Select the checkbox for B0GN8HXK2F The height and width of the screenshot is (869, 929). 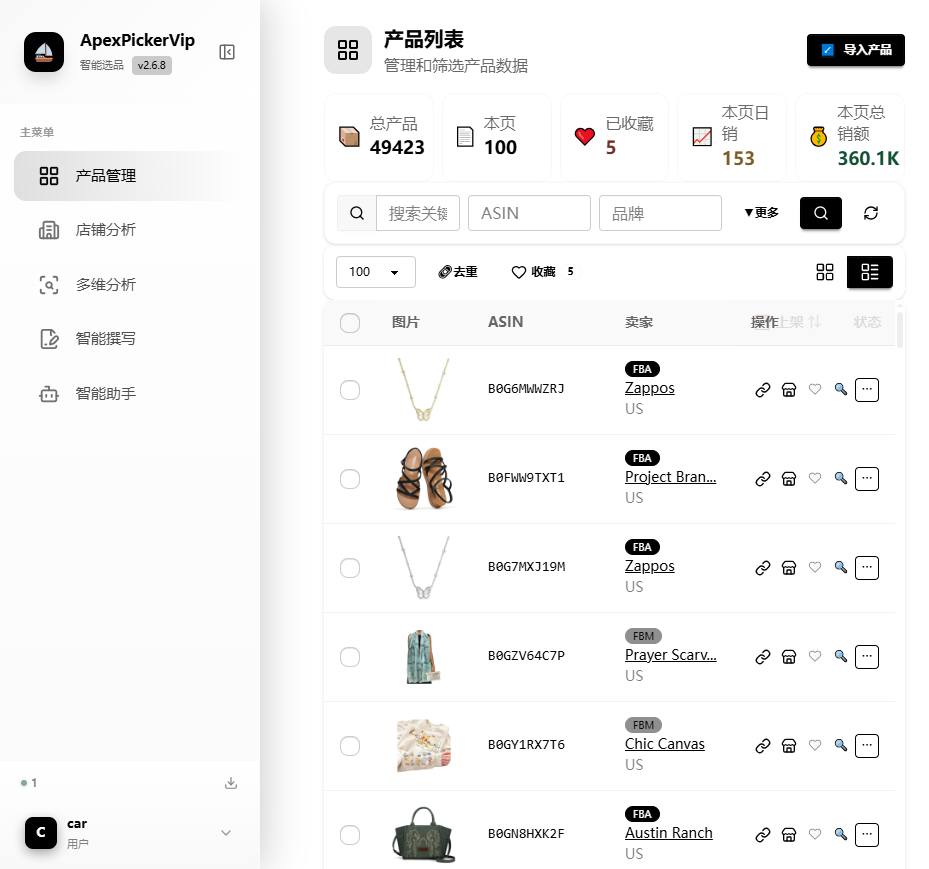tap(350, 835)
